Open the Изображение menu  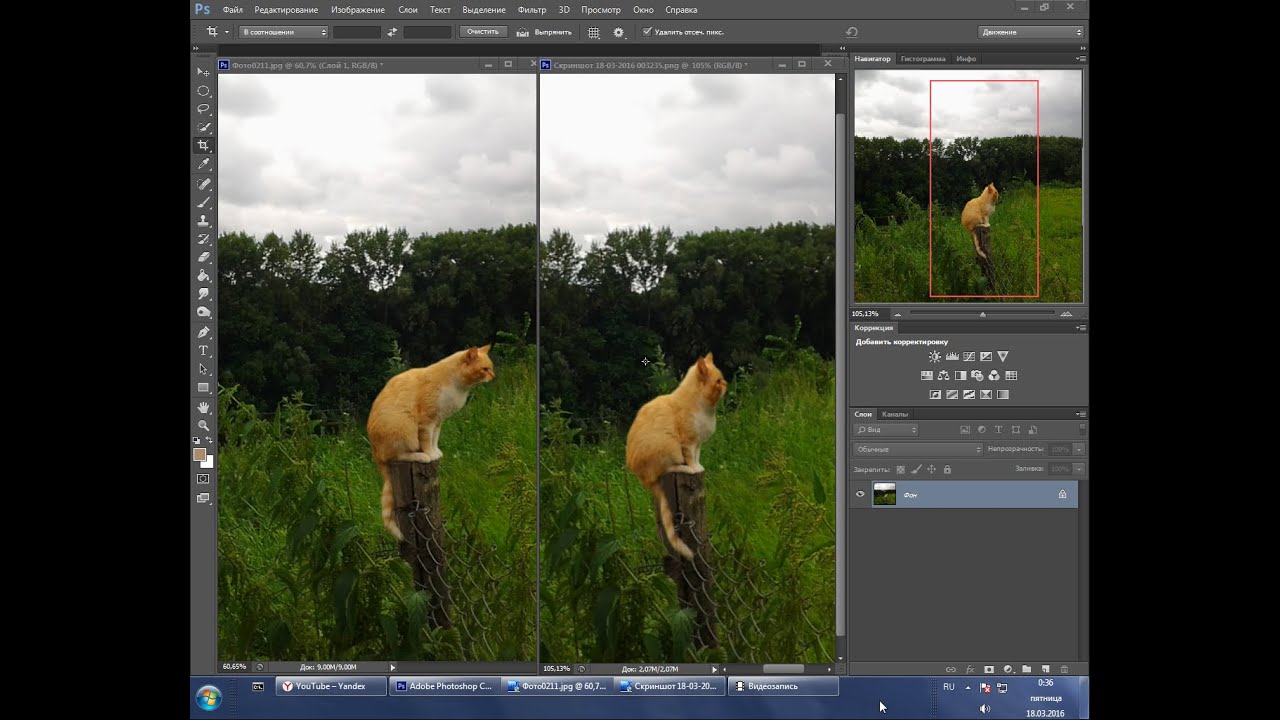(358, 10)
